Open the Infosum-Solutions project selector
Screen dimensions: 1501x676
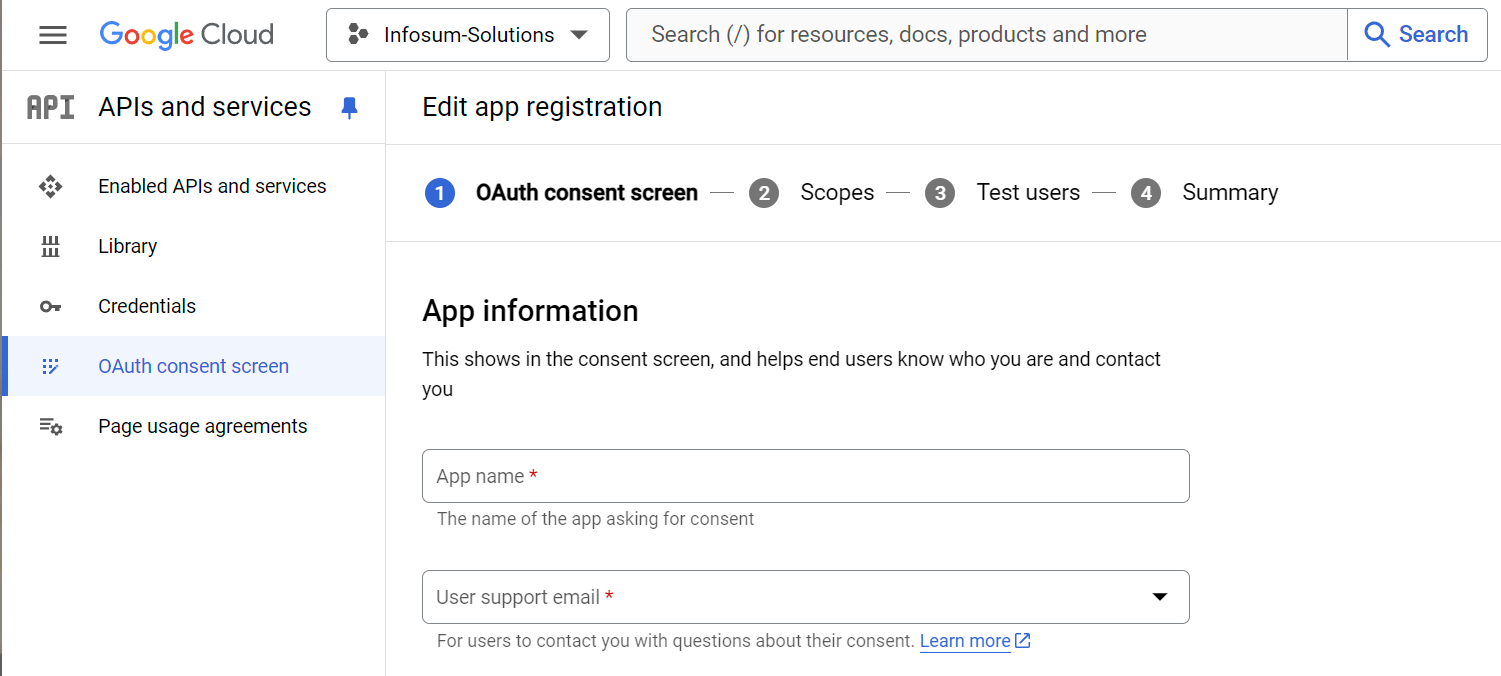(x=467, y=35)
